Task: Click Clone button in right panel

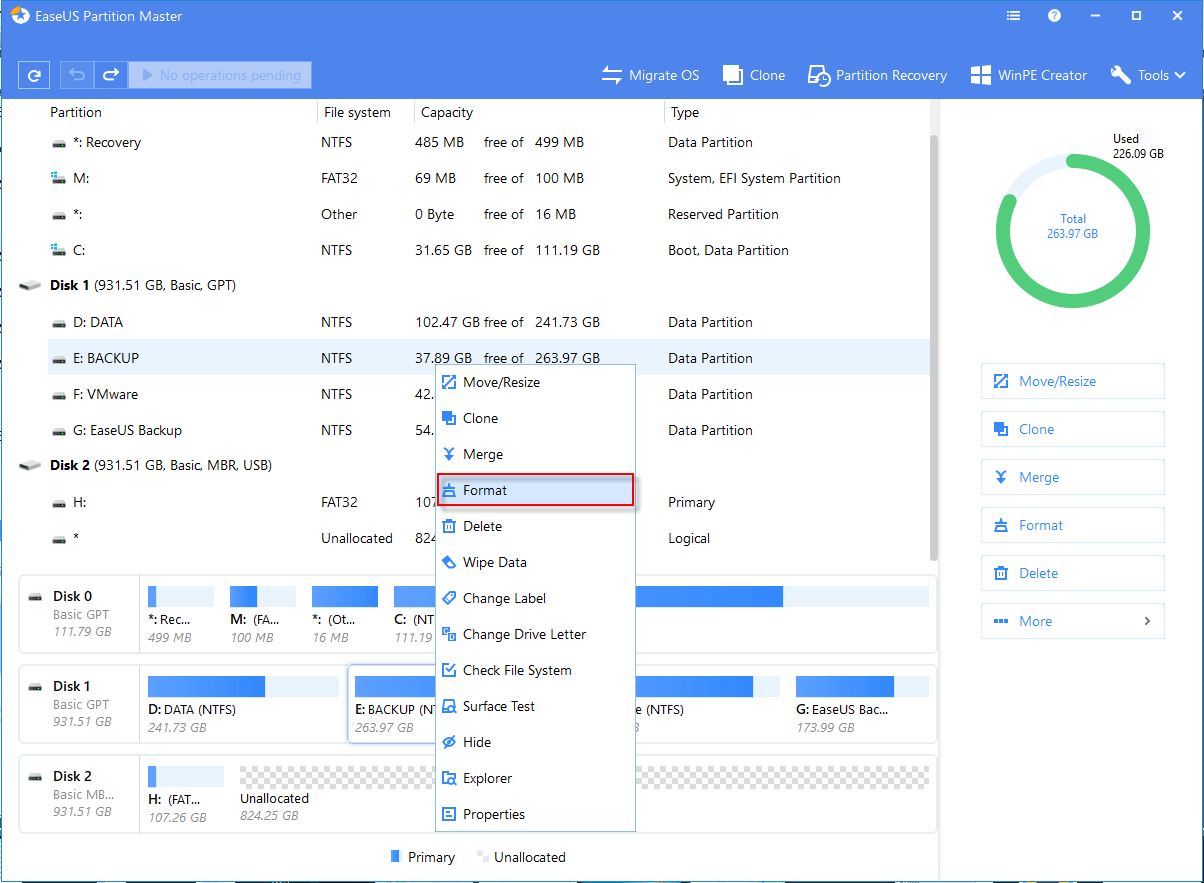Action: coord(1073,429)
